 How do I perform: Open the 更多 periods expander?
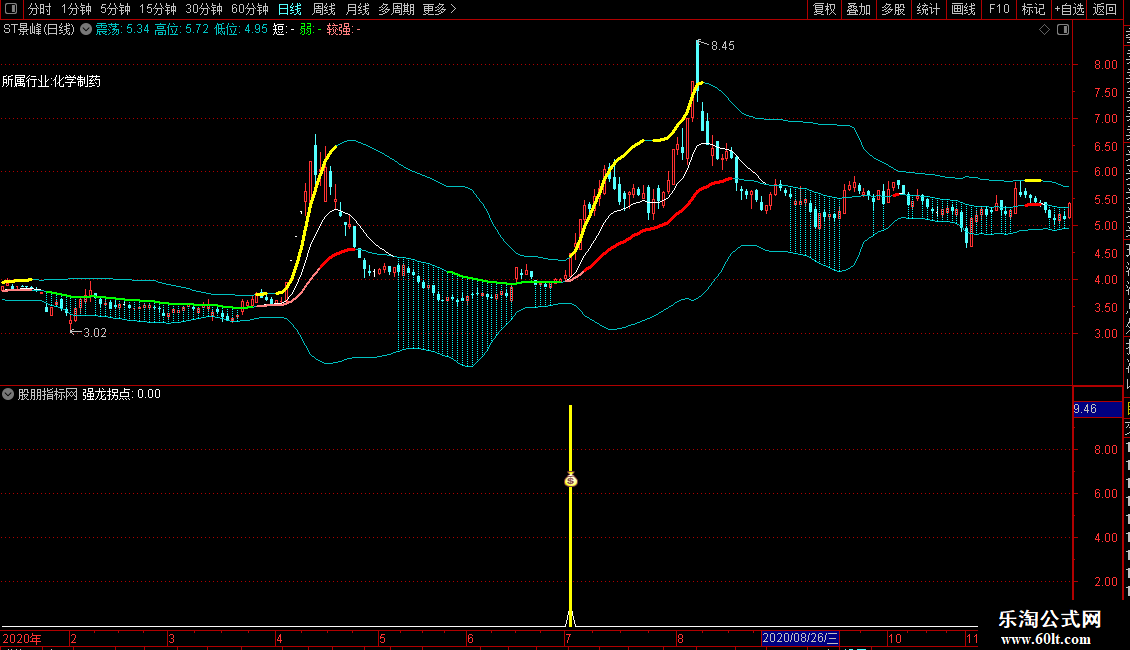(439, 9)
